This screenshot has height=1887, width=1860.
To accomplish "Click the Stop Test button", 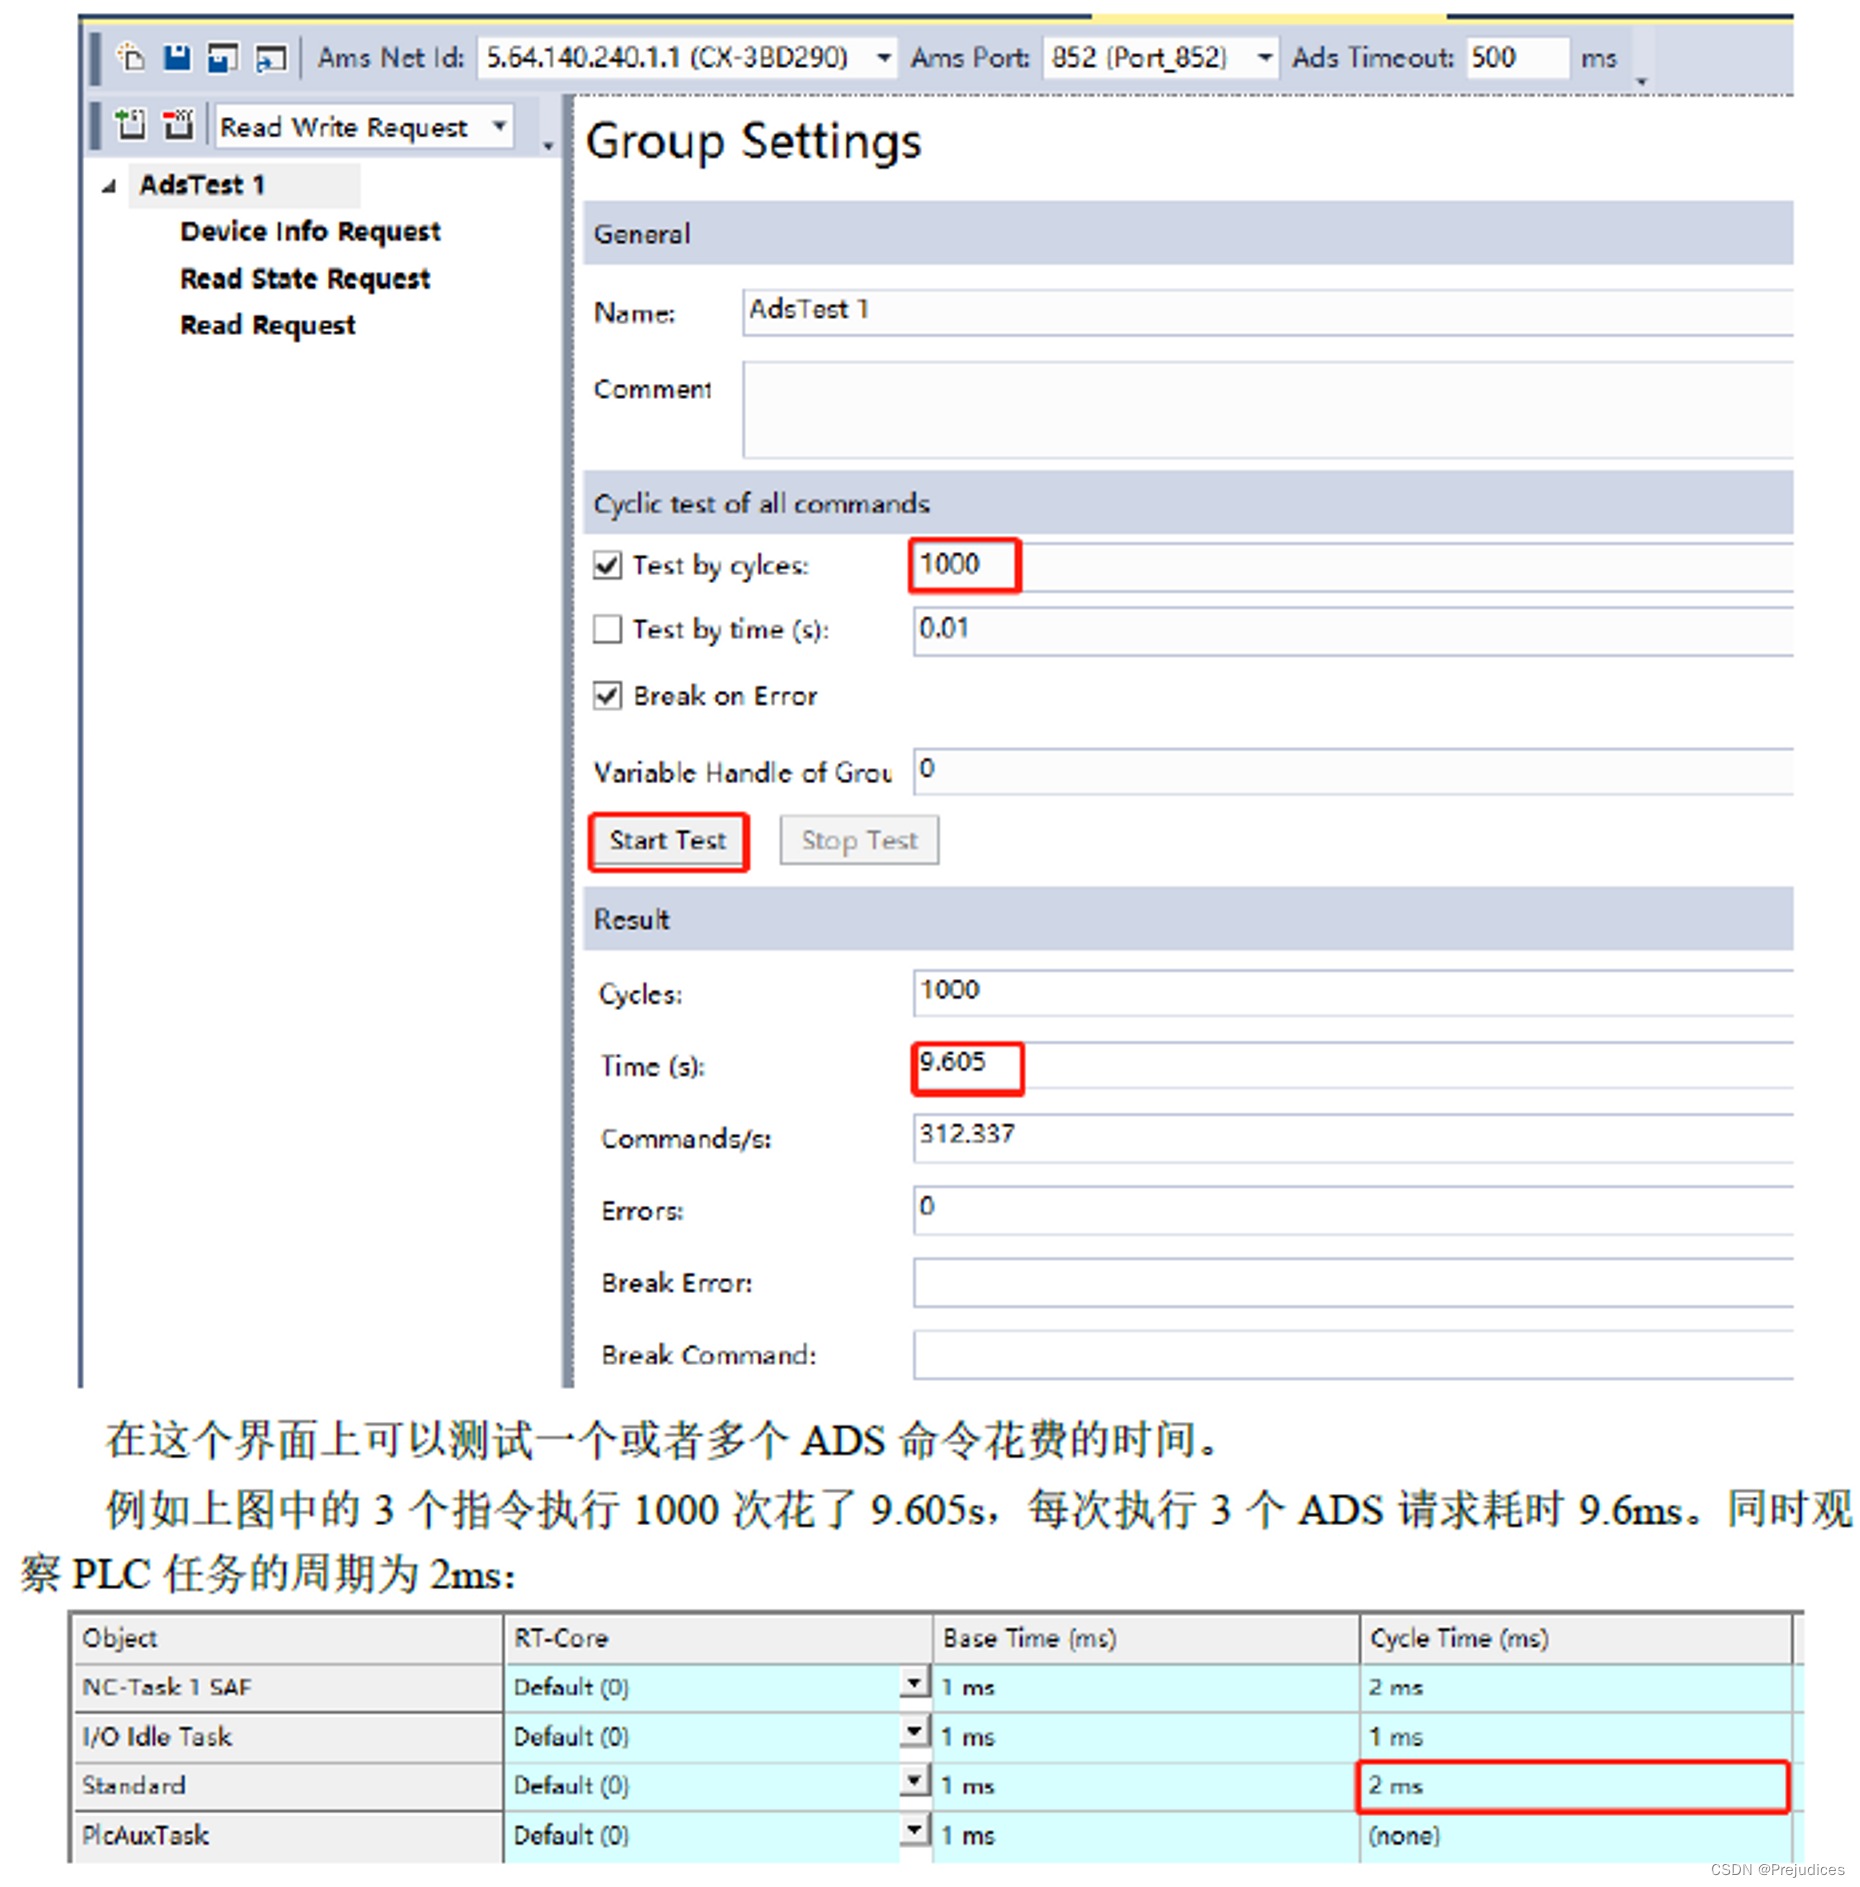I will [x=858, y=840].
